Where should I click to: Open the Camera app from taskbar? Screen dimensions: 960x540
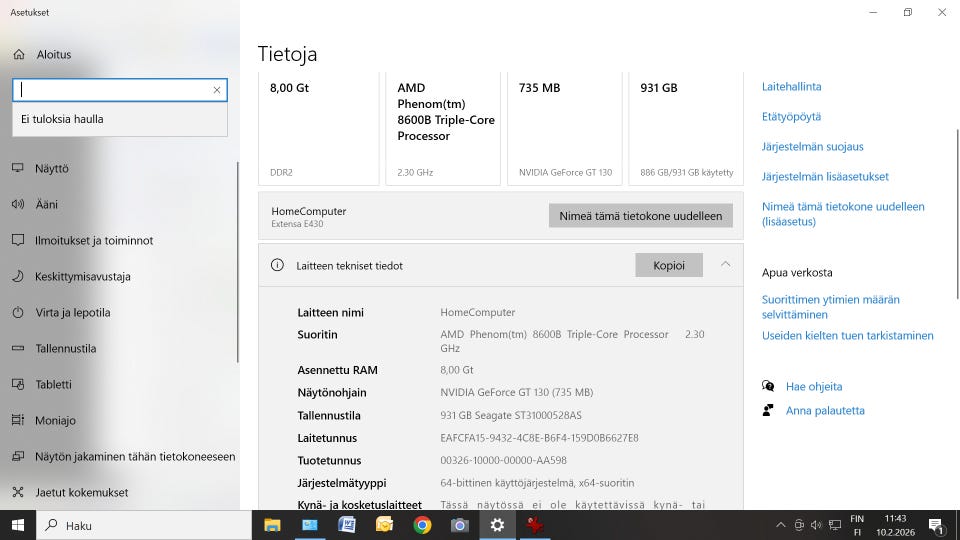tap(459, 525)
